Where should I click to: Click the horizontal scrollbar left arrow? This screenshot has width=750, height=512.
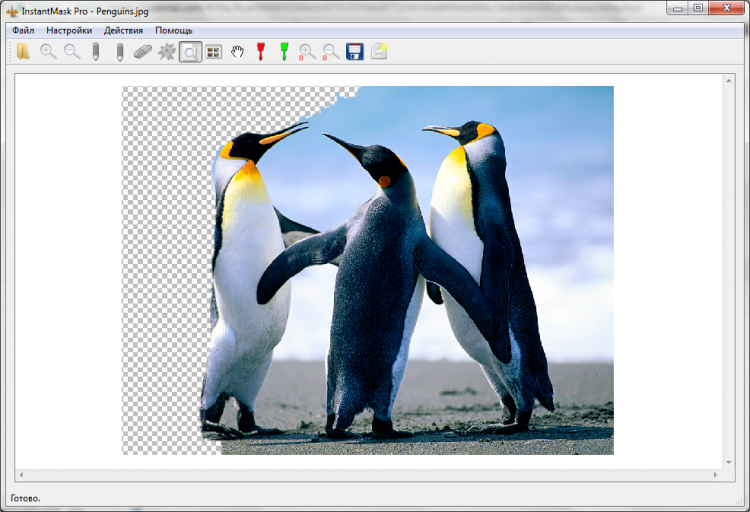(x=21, y=475)
